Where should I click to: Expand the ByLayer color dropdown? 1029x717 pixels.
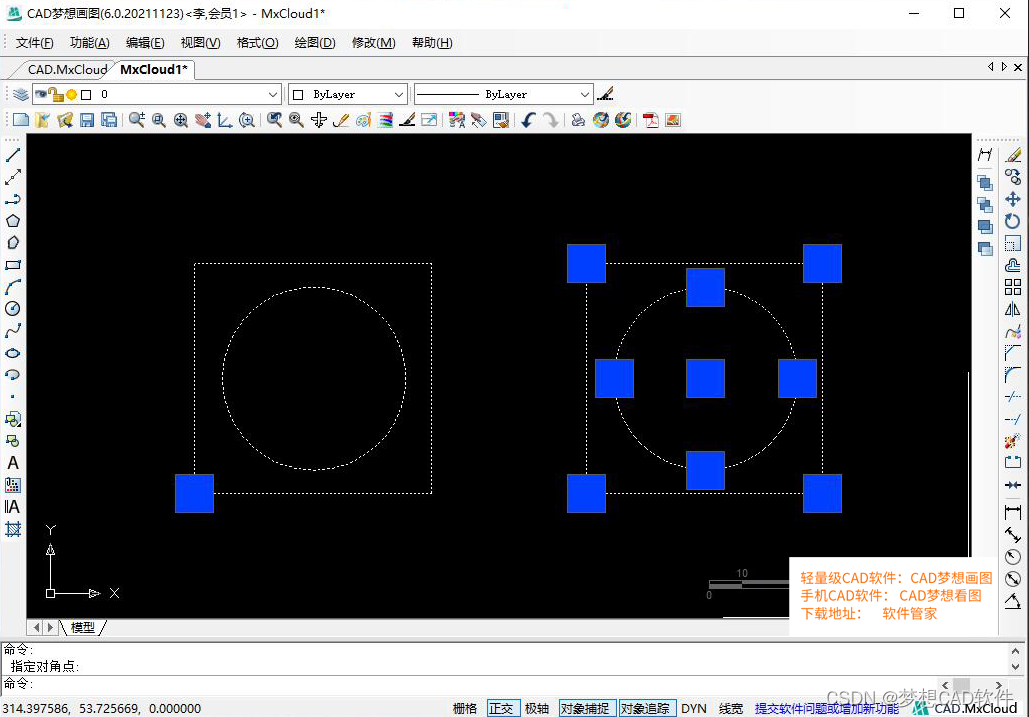pos(399,94)
